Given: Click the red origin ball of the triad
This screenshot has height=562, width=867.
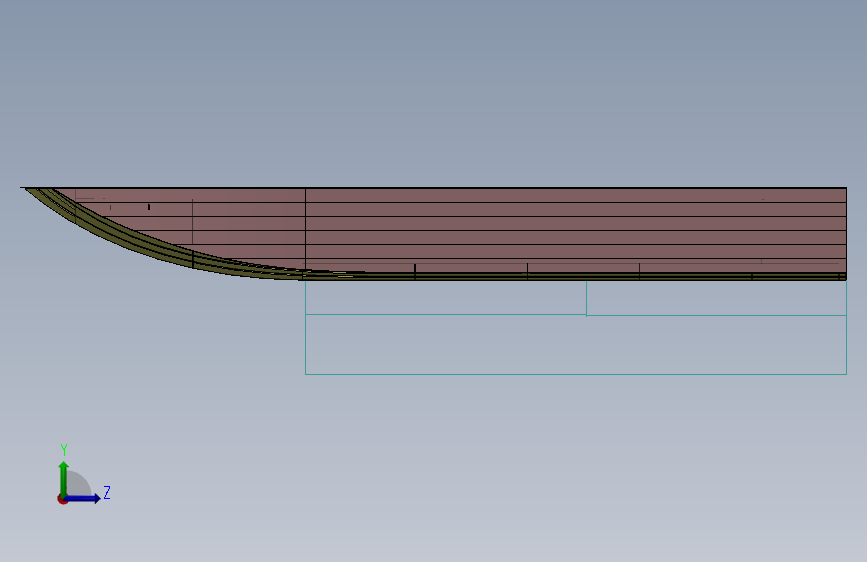Looking at the screenshot, I should coord(62,499).
